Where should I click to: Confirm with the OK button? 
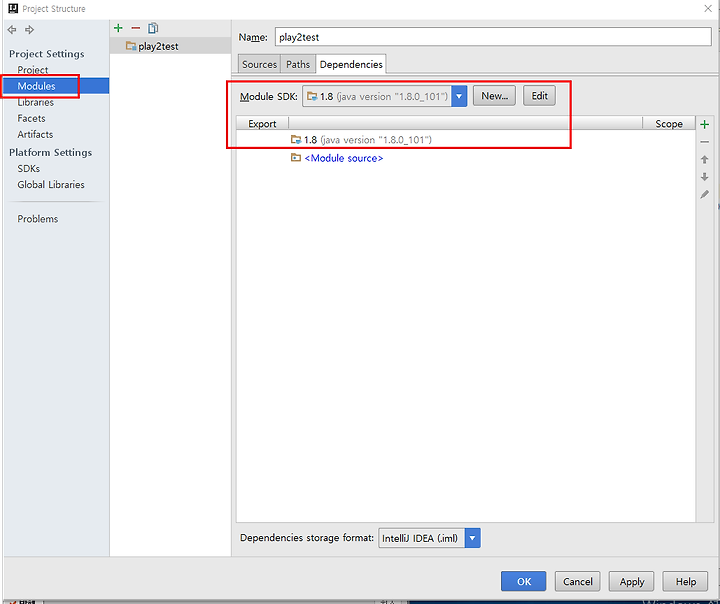click(x=523, y=581)
